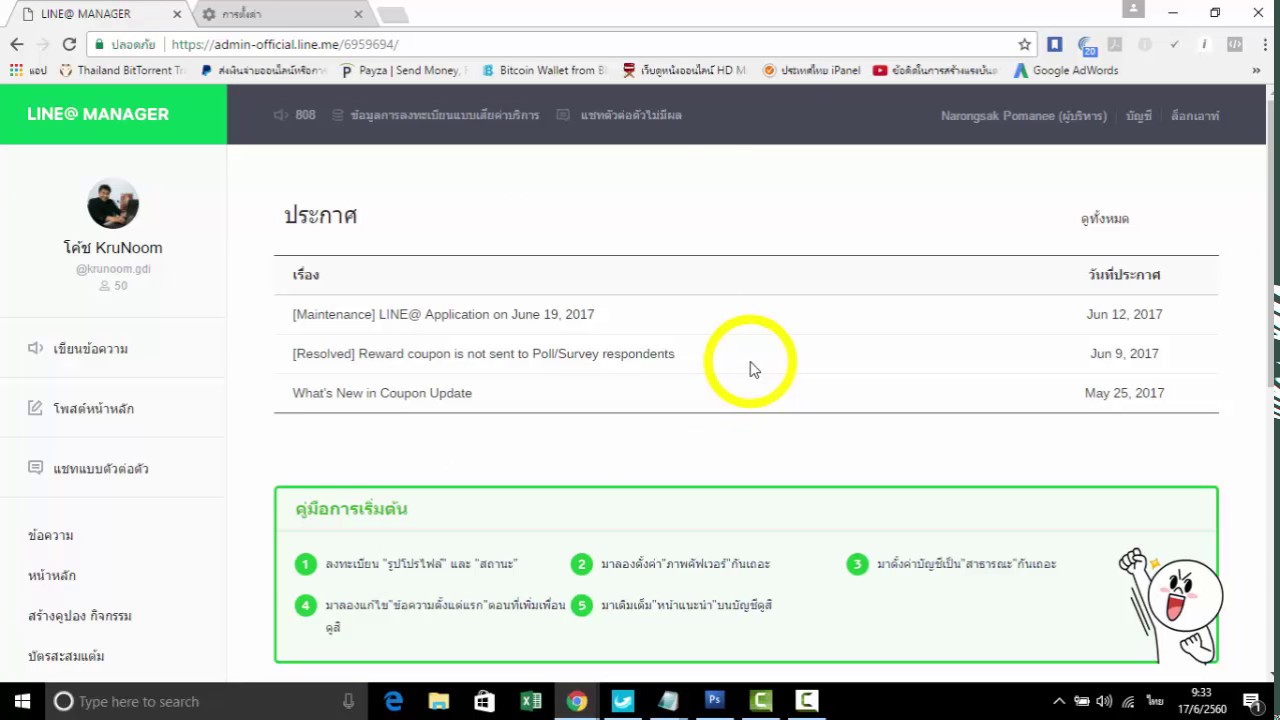Click step 3 green circle in guide
This screenshot has width=1280, height=720.
(857, 564)
